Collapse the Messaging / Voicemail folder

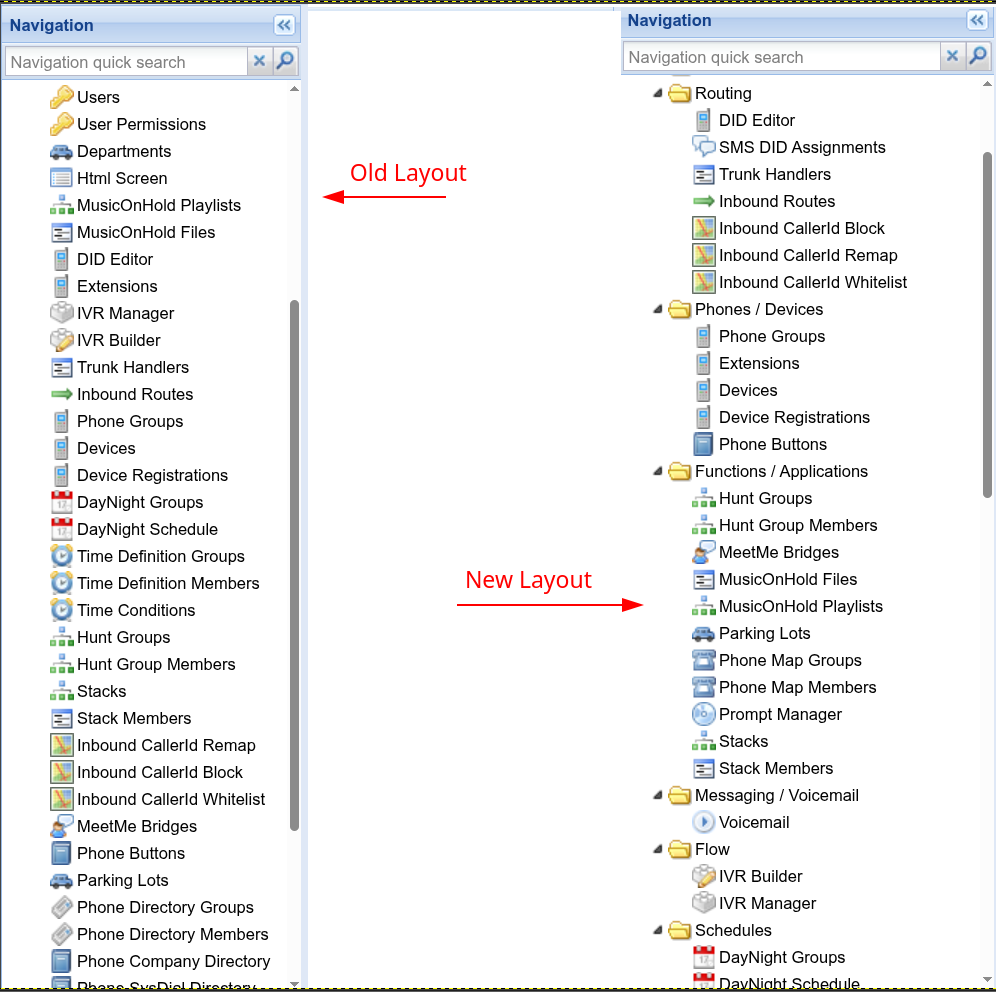coord(658,795)
